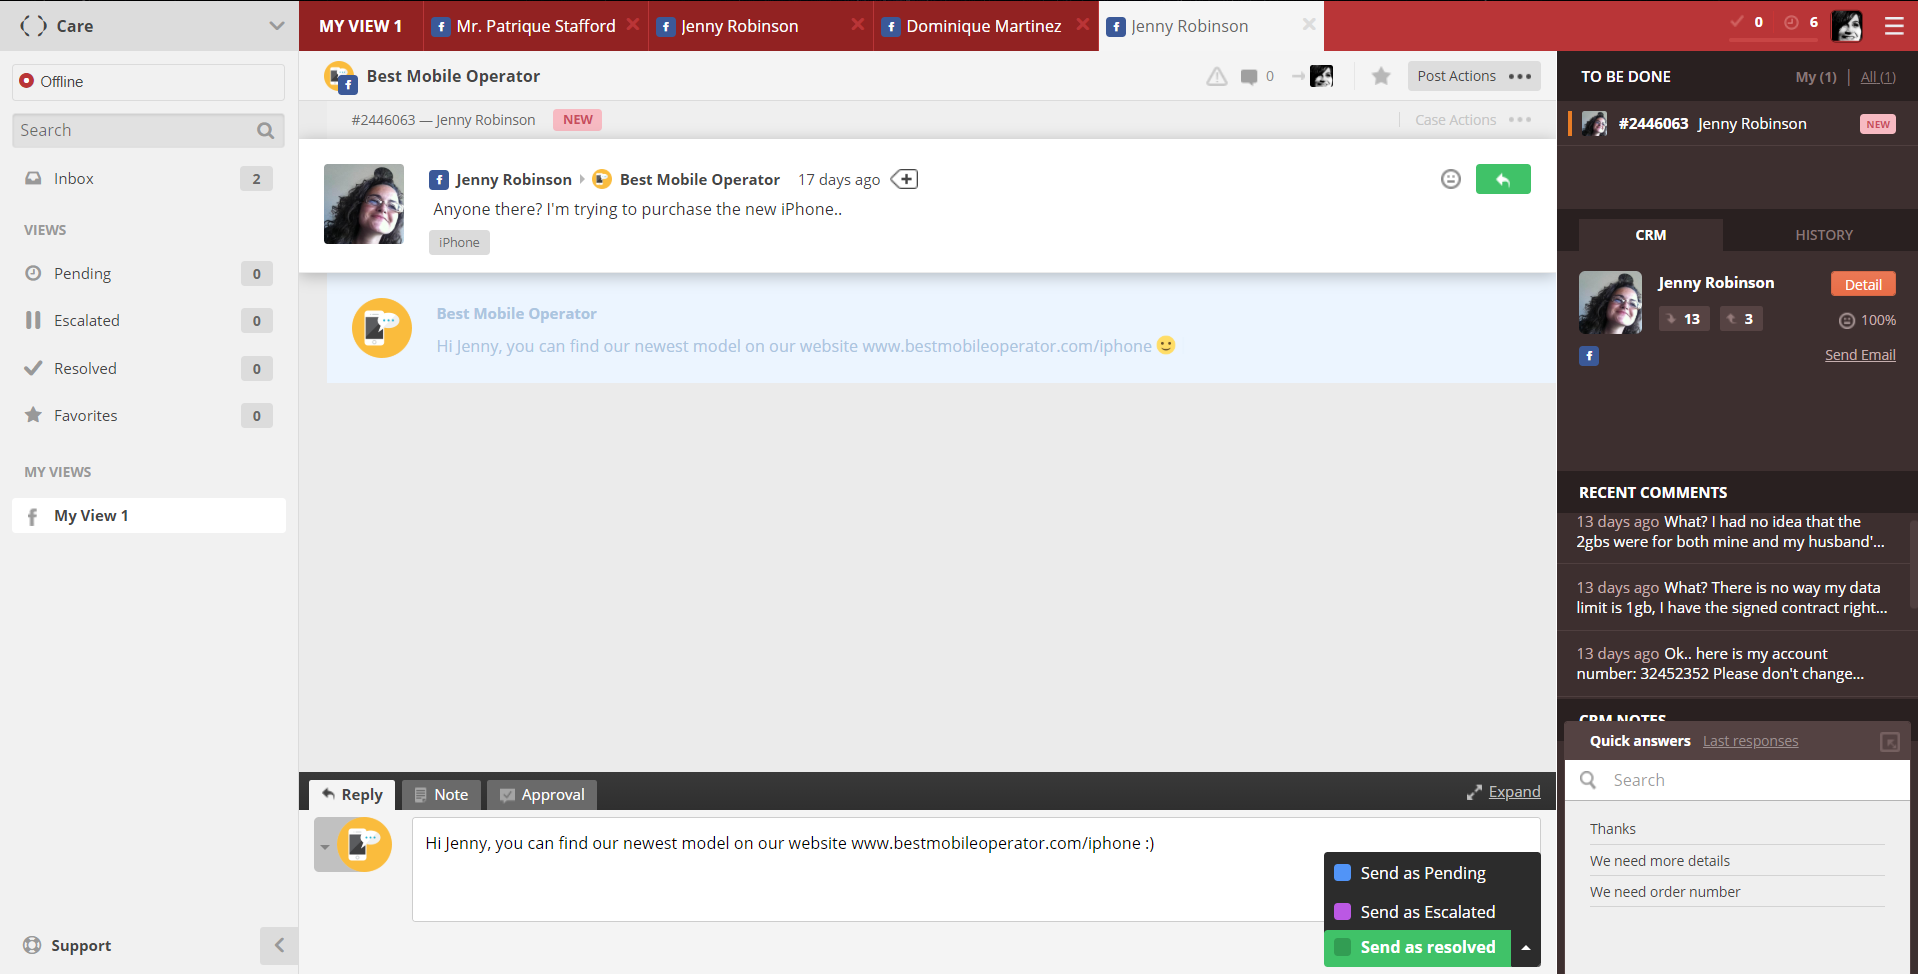Click the assign arrow with agent avatar
The width and height of the screenshot is (1918, 974).
pyautogui.click(x=1312, y=76)
